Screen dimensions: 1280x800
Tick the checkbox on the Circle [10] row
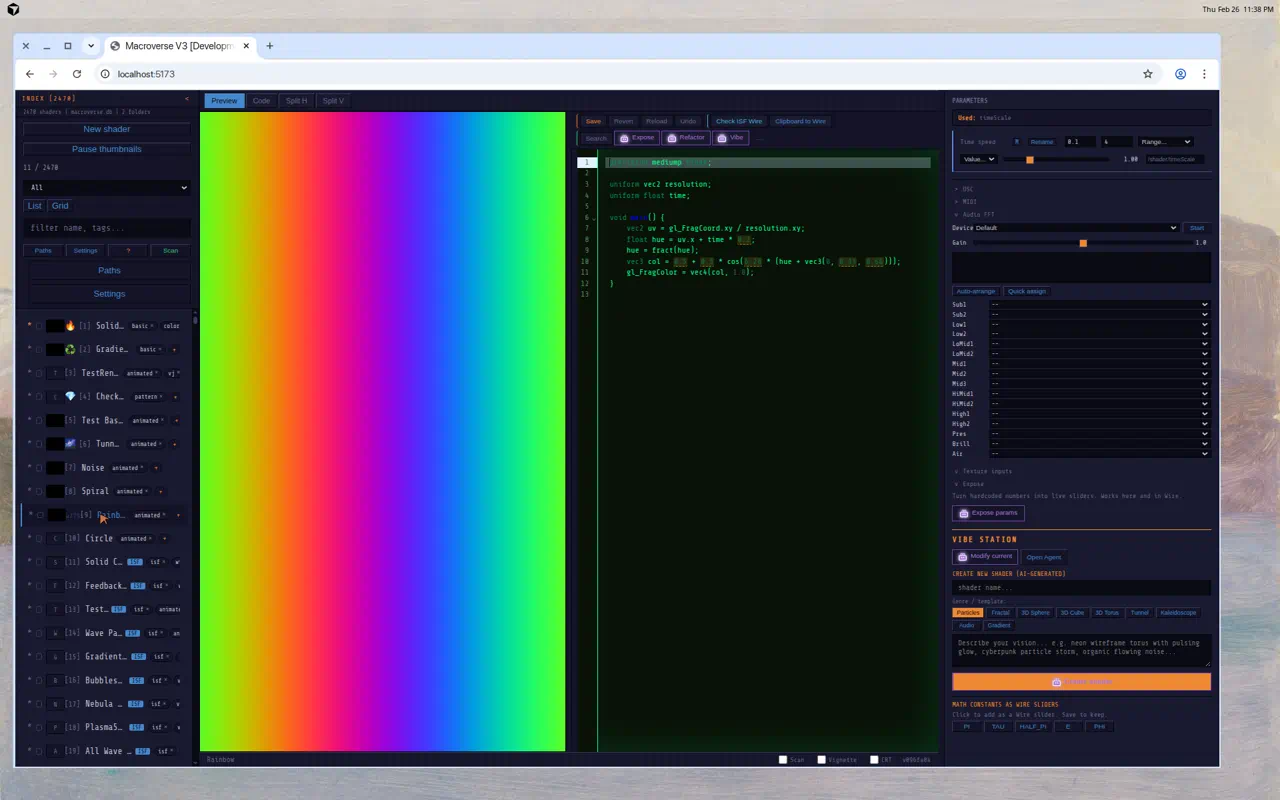(39, 539)
